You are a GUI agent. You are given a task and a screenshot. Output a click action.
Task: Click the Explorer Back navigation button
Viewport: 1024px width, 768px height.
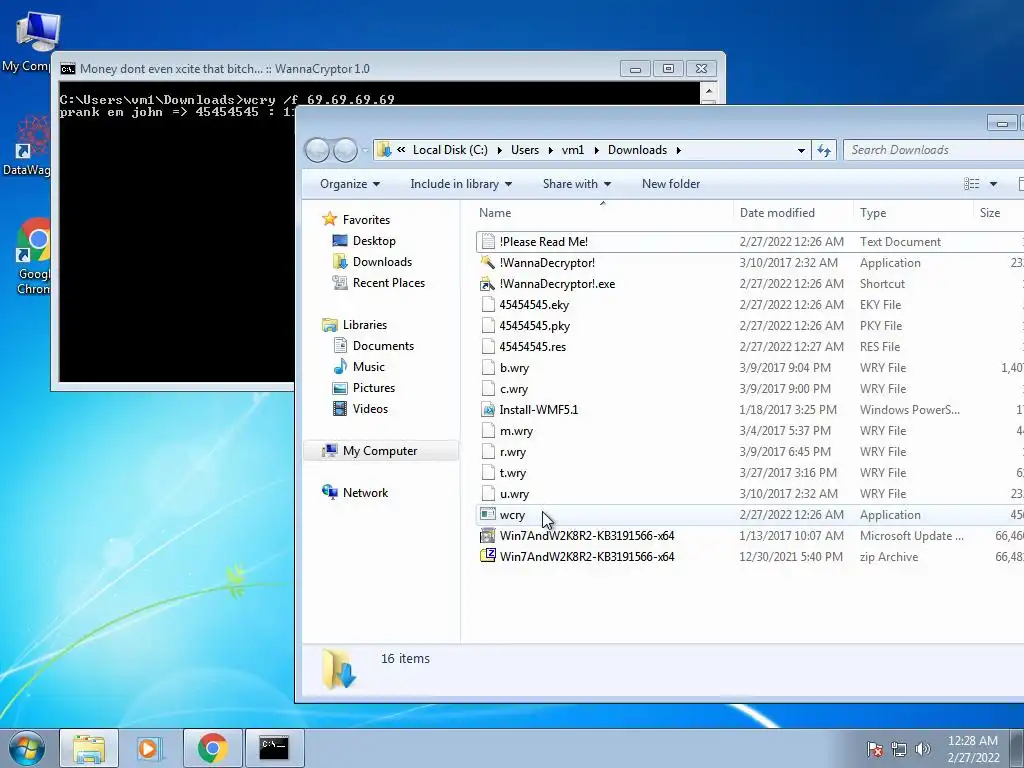tap(317, 150)
